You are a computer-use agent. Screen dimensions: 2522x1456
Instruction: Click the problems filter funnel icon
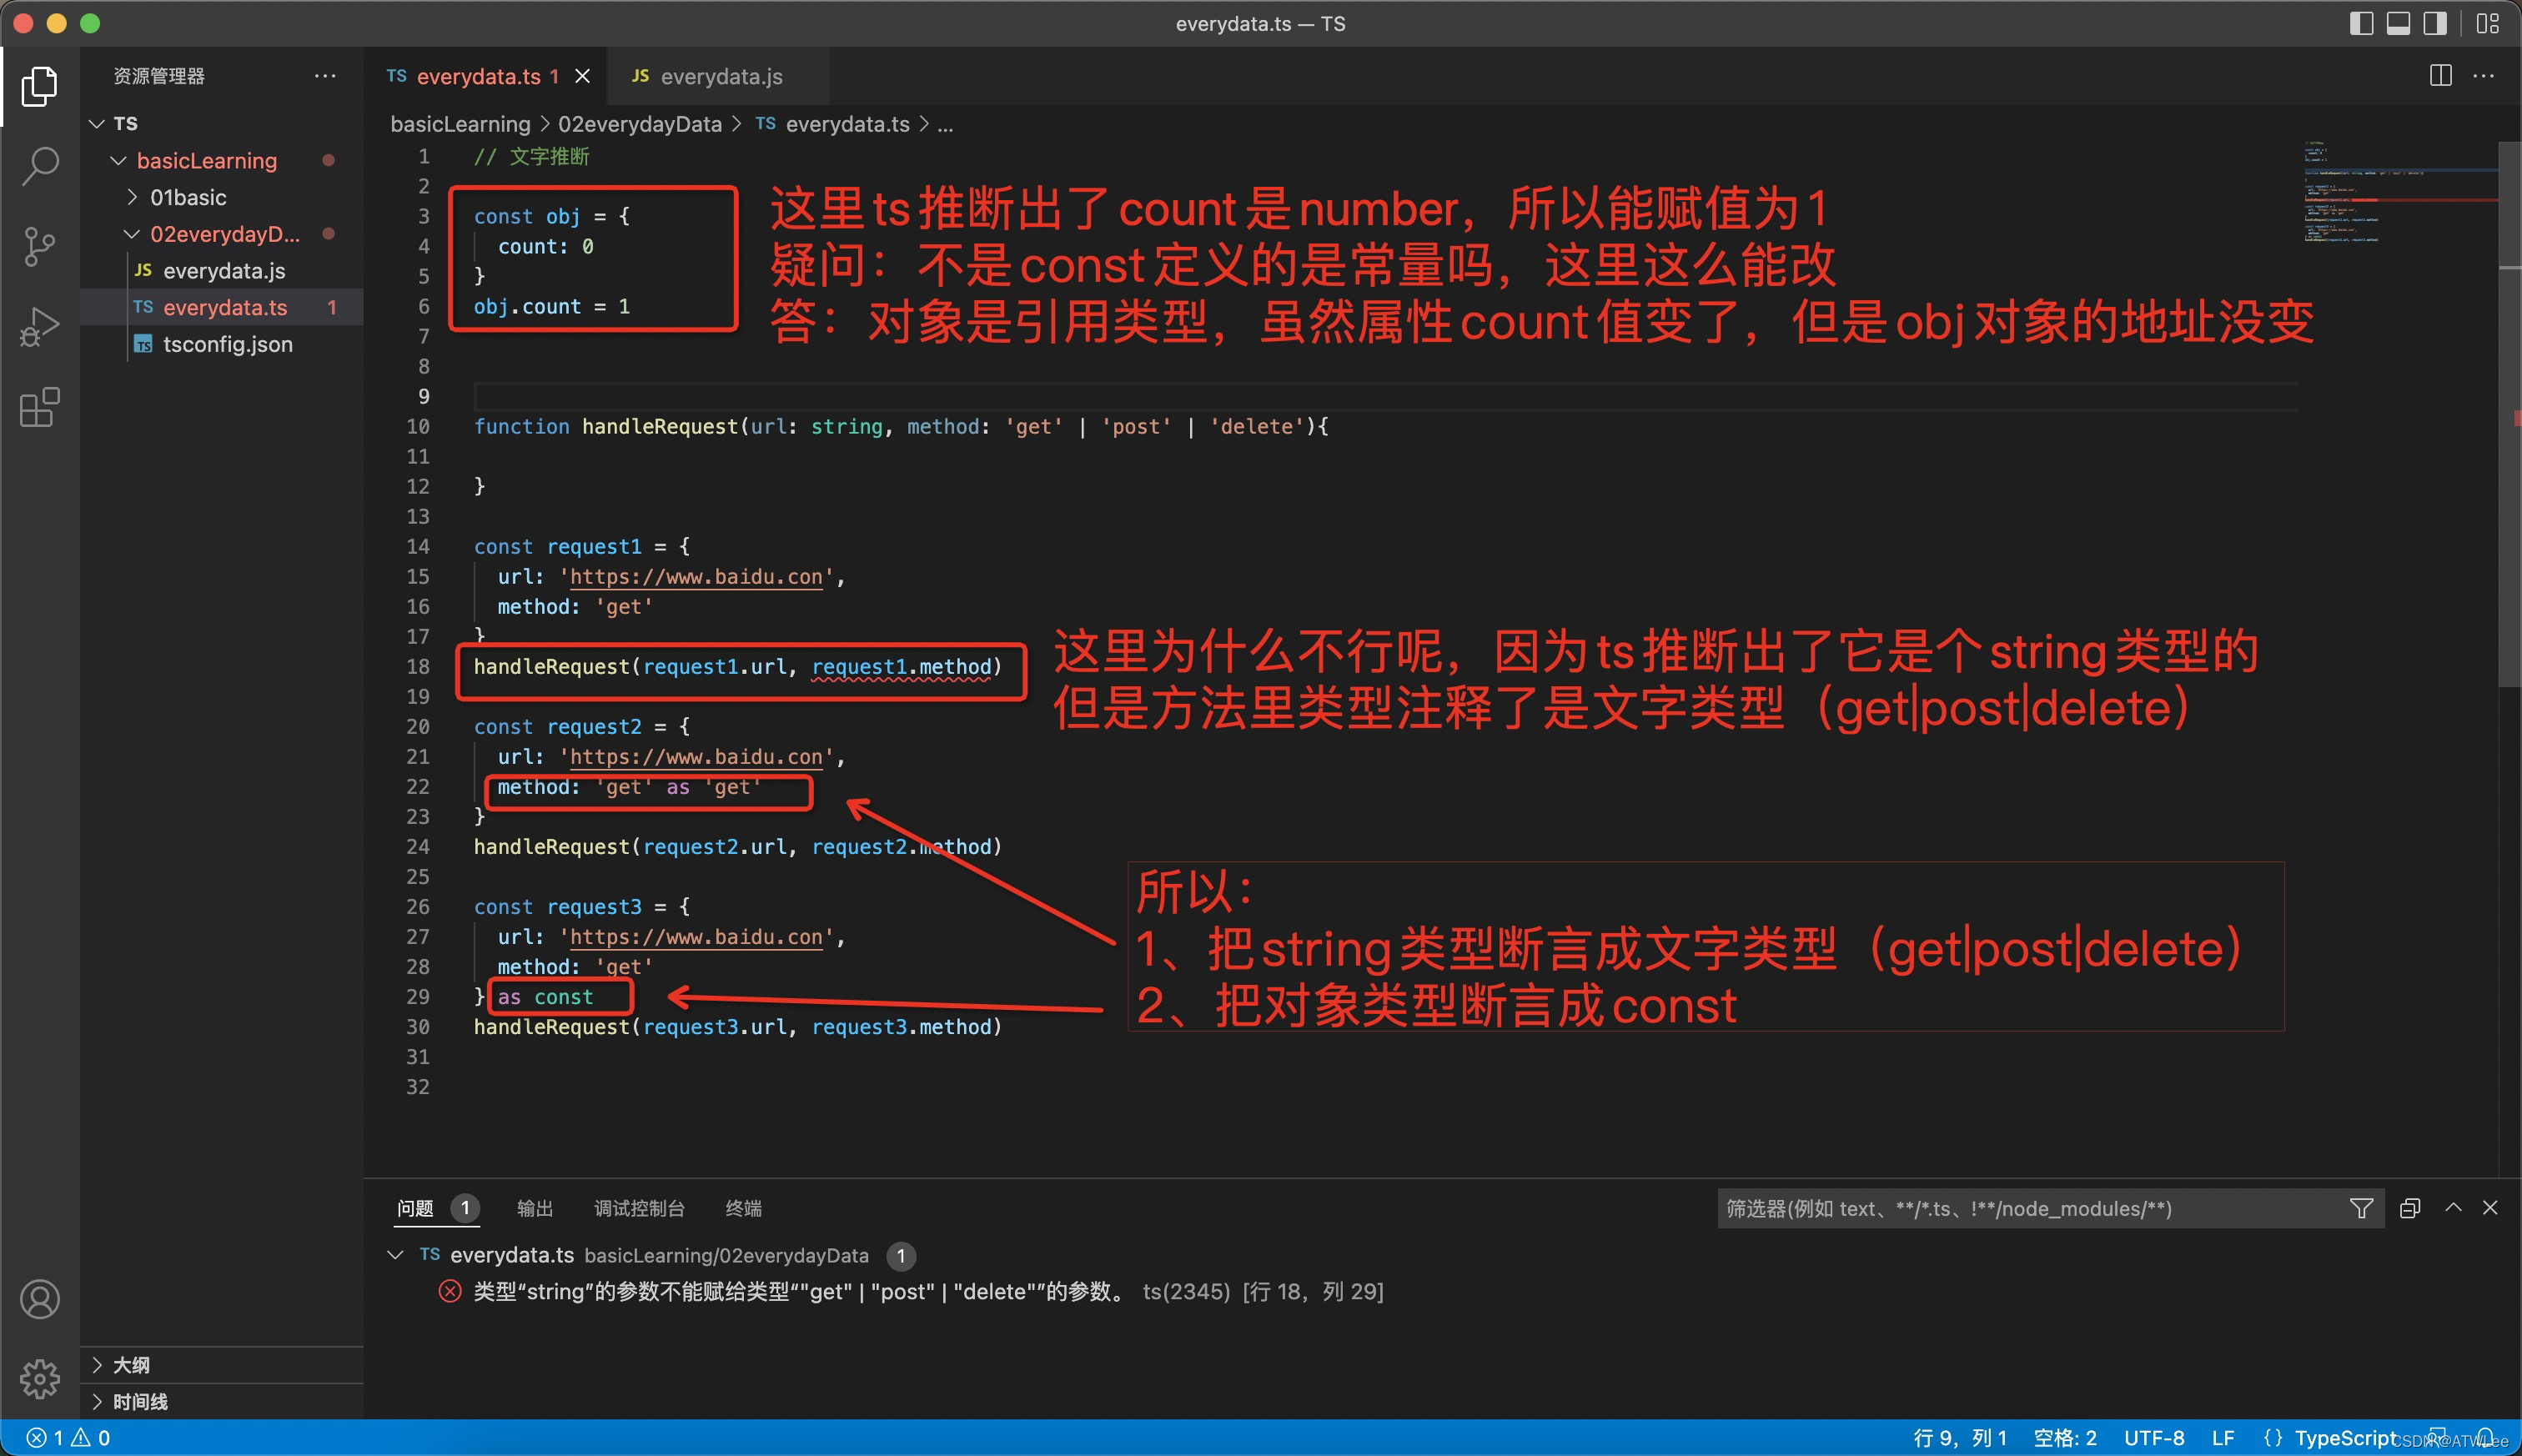tap(2361, 1208)
